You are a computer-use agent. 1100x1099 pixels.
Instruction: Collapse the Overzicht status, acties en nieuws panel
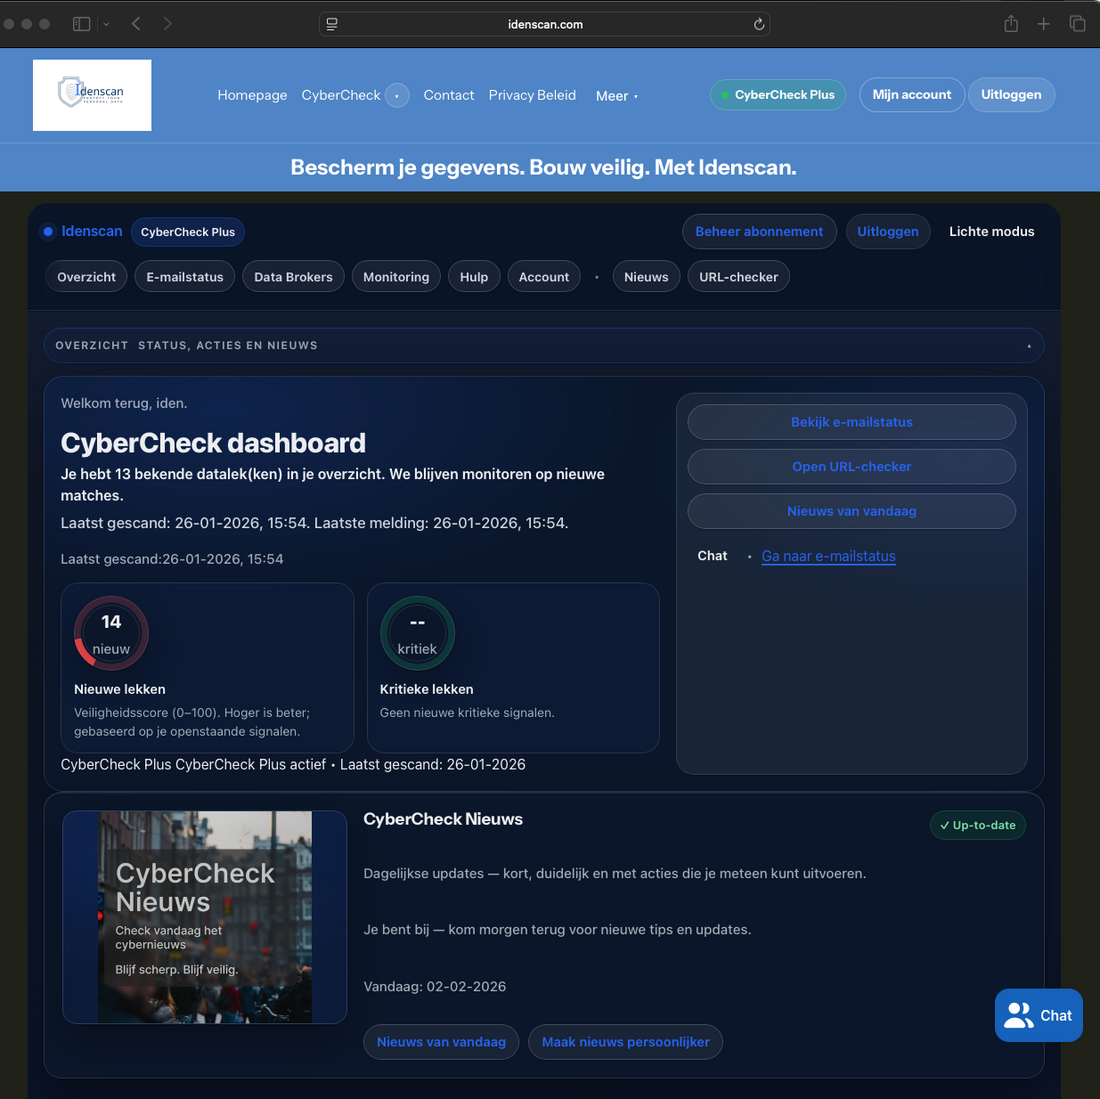[x=1029, y=345]
